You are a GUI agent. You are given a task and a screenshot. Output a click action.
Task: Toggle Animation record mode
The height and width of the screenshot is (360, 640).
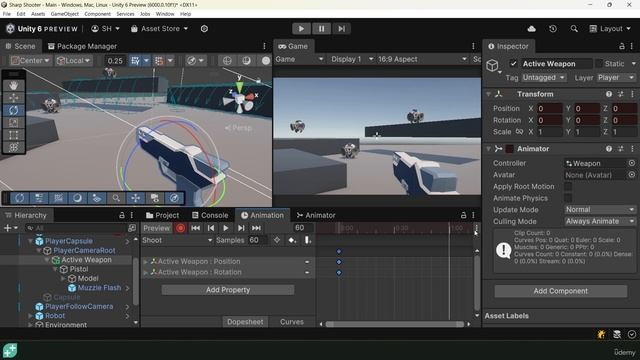tap(180, 228)
